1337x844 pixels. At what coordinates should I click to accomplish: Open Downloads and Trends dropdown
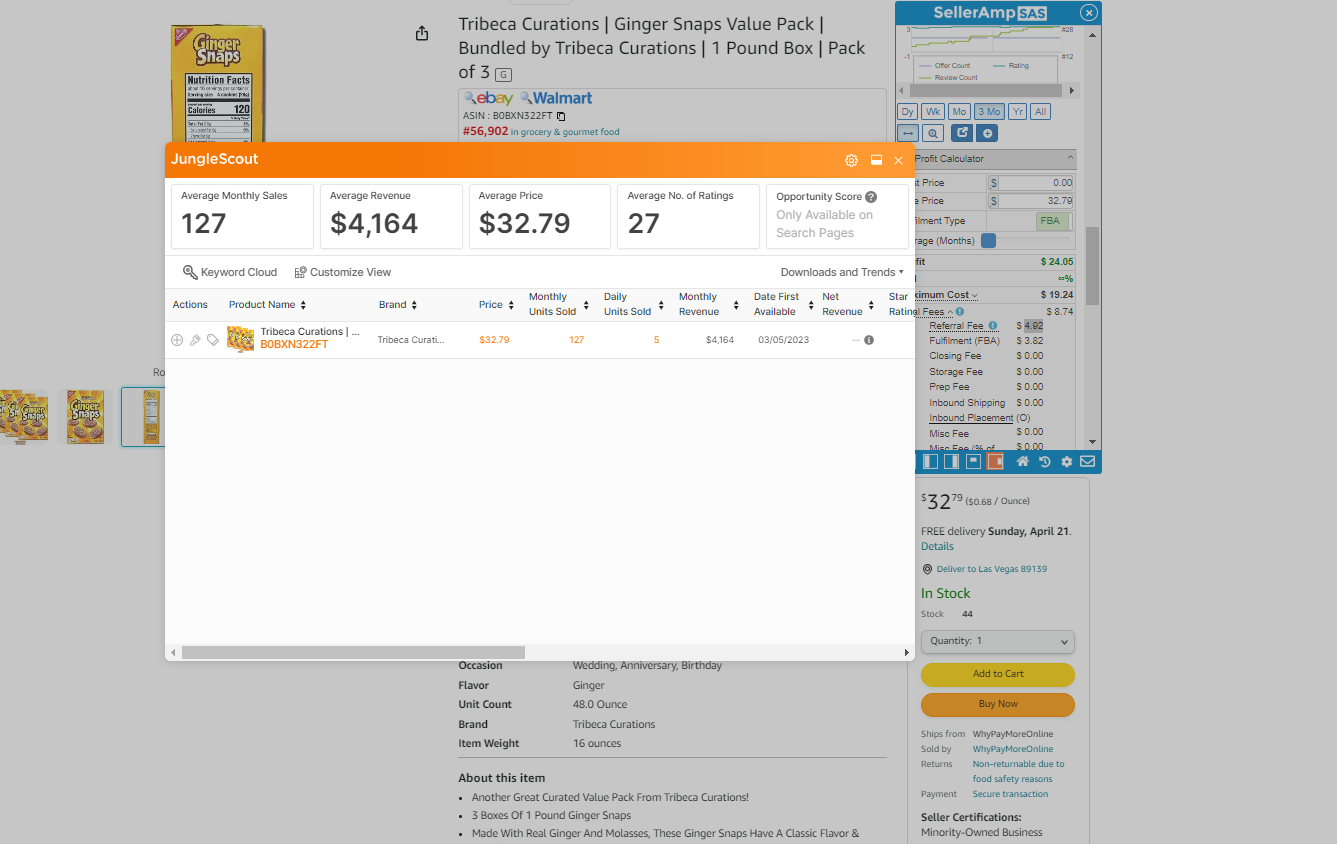tap(842, 272)
